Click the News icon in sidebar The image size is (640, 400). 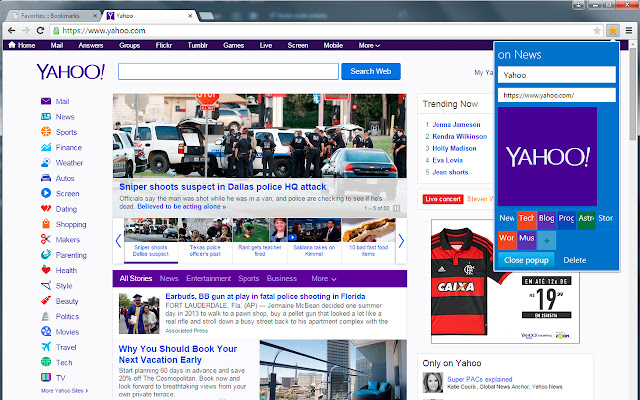tap(46, 117)
